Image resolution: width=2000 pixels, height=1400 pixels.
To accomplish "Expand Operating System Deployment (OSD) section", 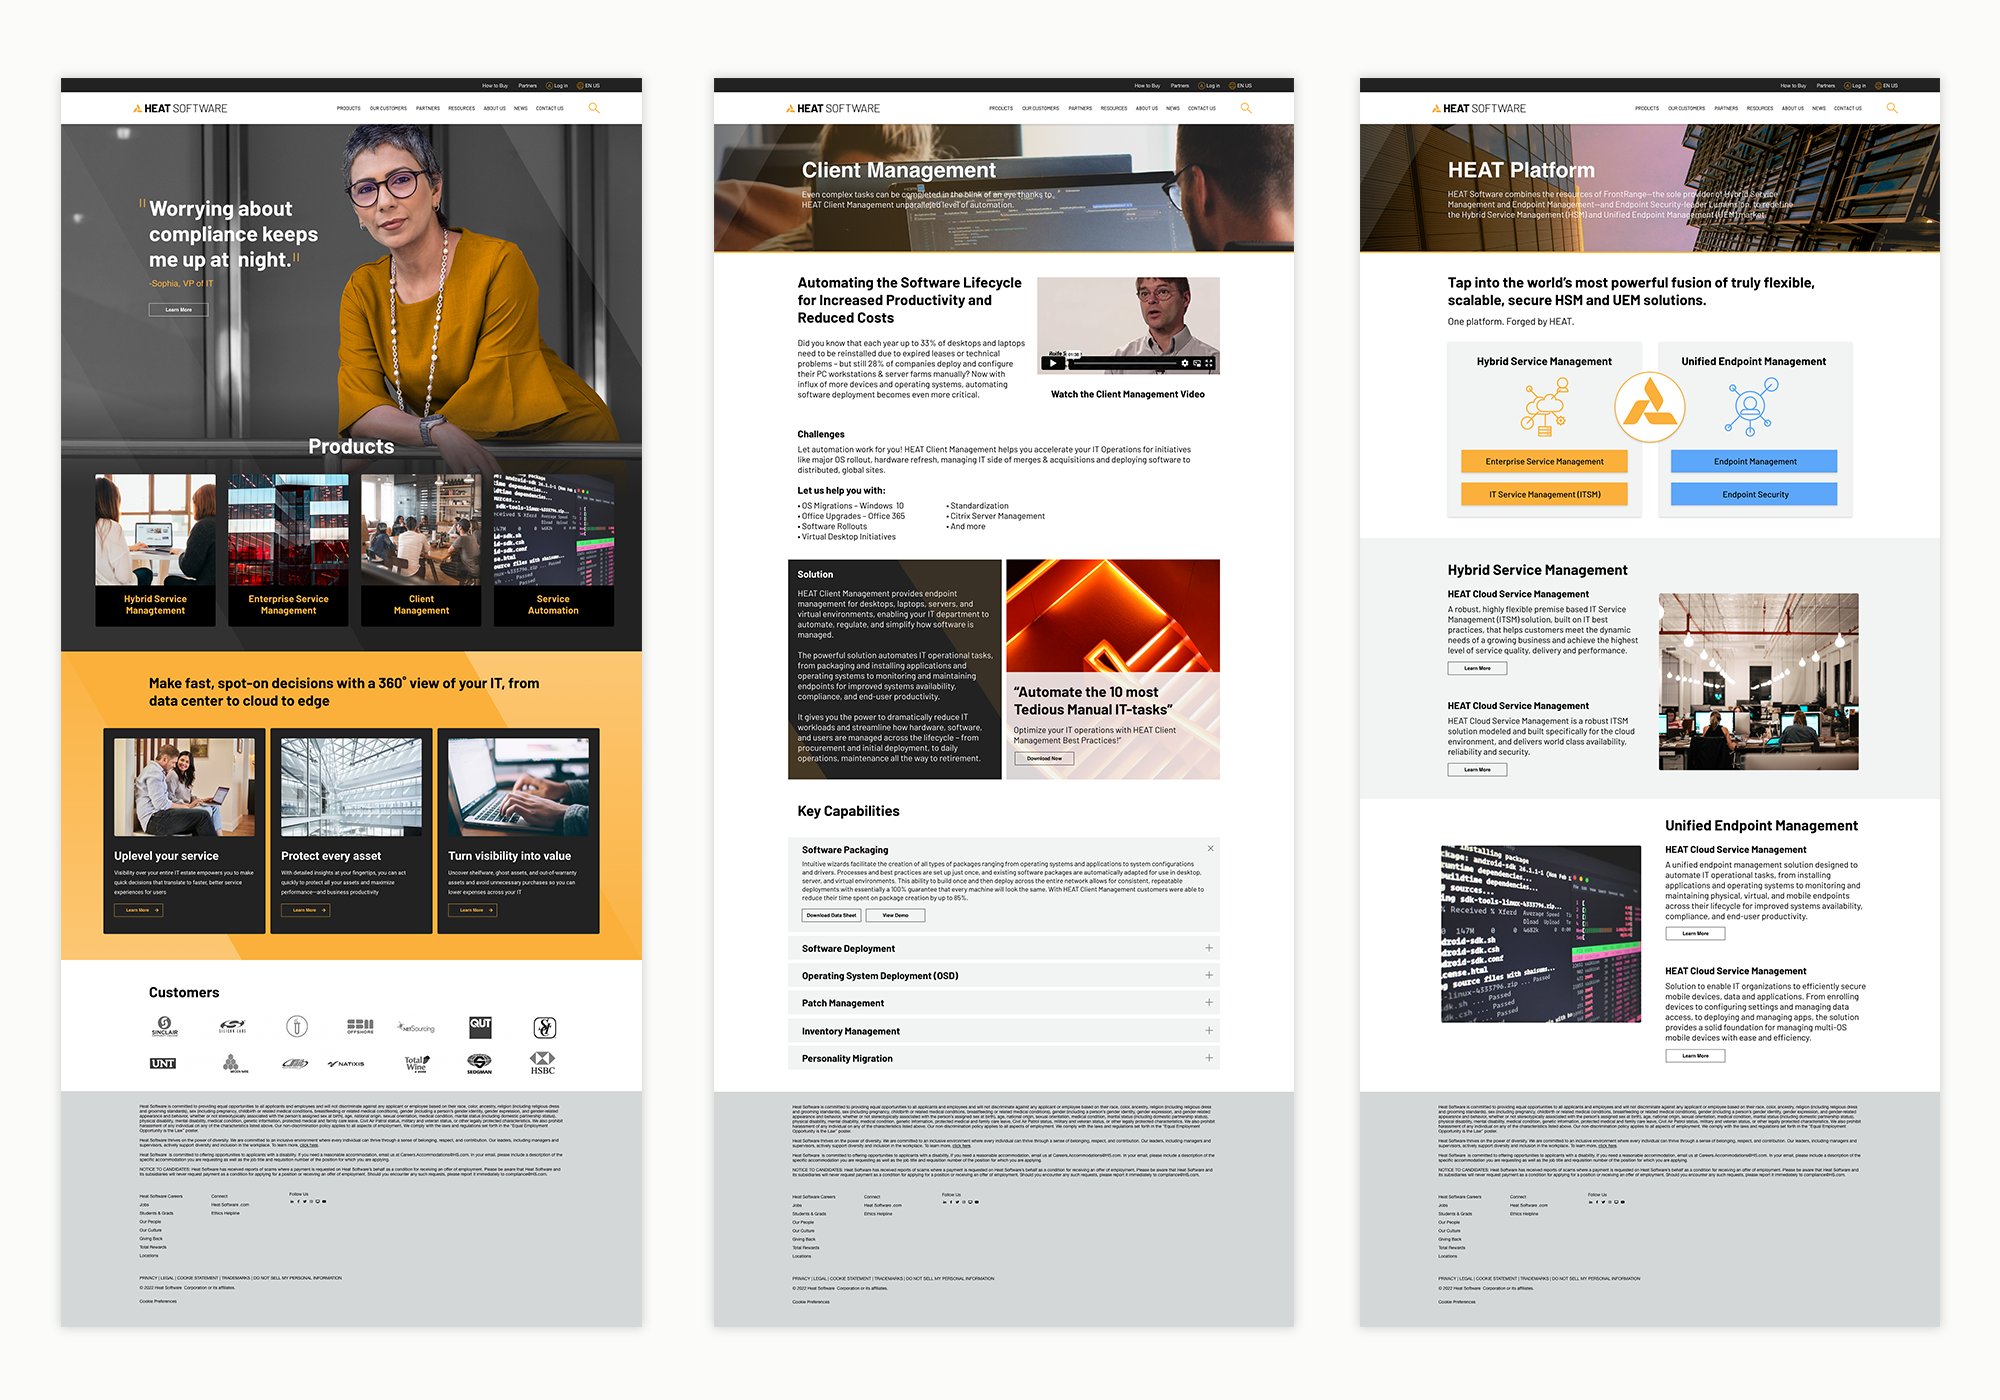I will [x=1004, y=975].
